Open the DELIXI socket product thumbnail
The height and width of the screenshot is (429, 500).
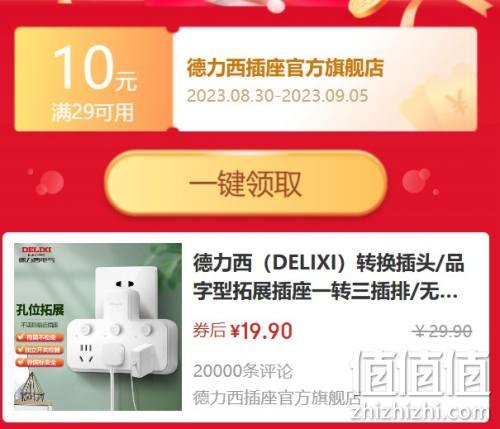(98, 327)
